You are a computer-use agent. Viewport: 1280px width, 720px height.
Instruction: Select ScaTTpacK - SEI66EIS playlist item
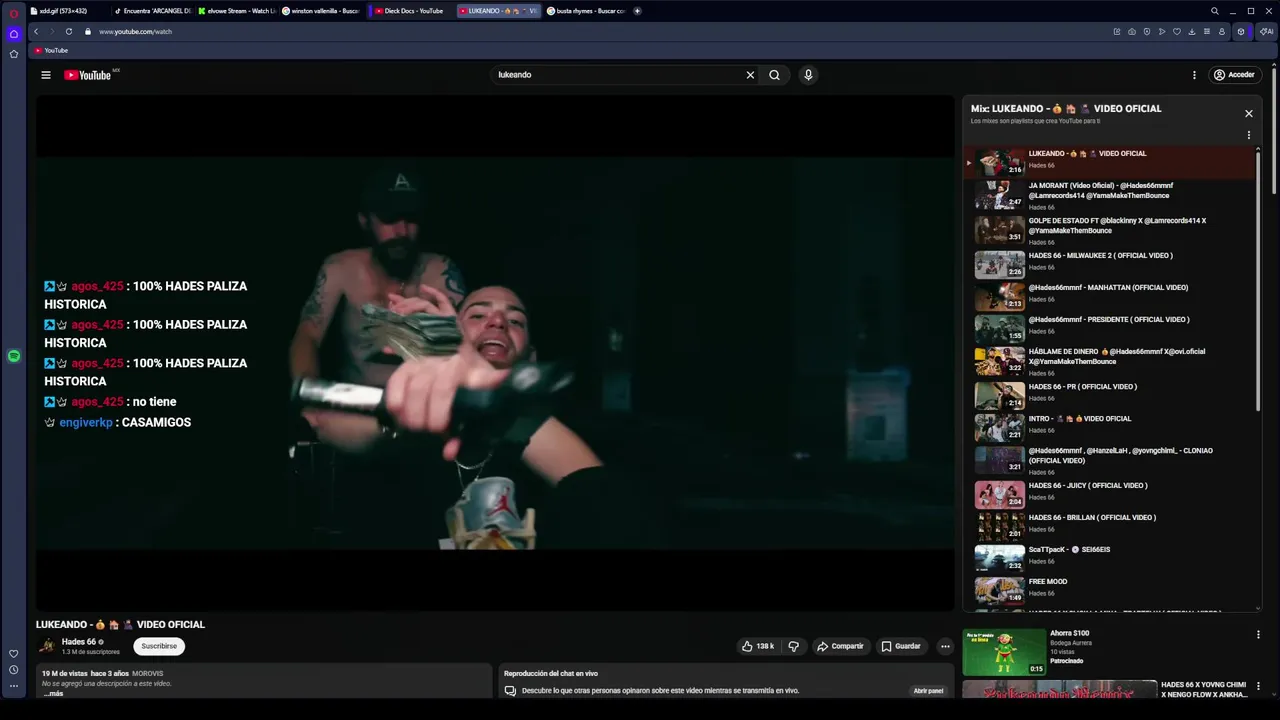[x=1108, y=558]
